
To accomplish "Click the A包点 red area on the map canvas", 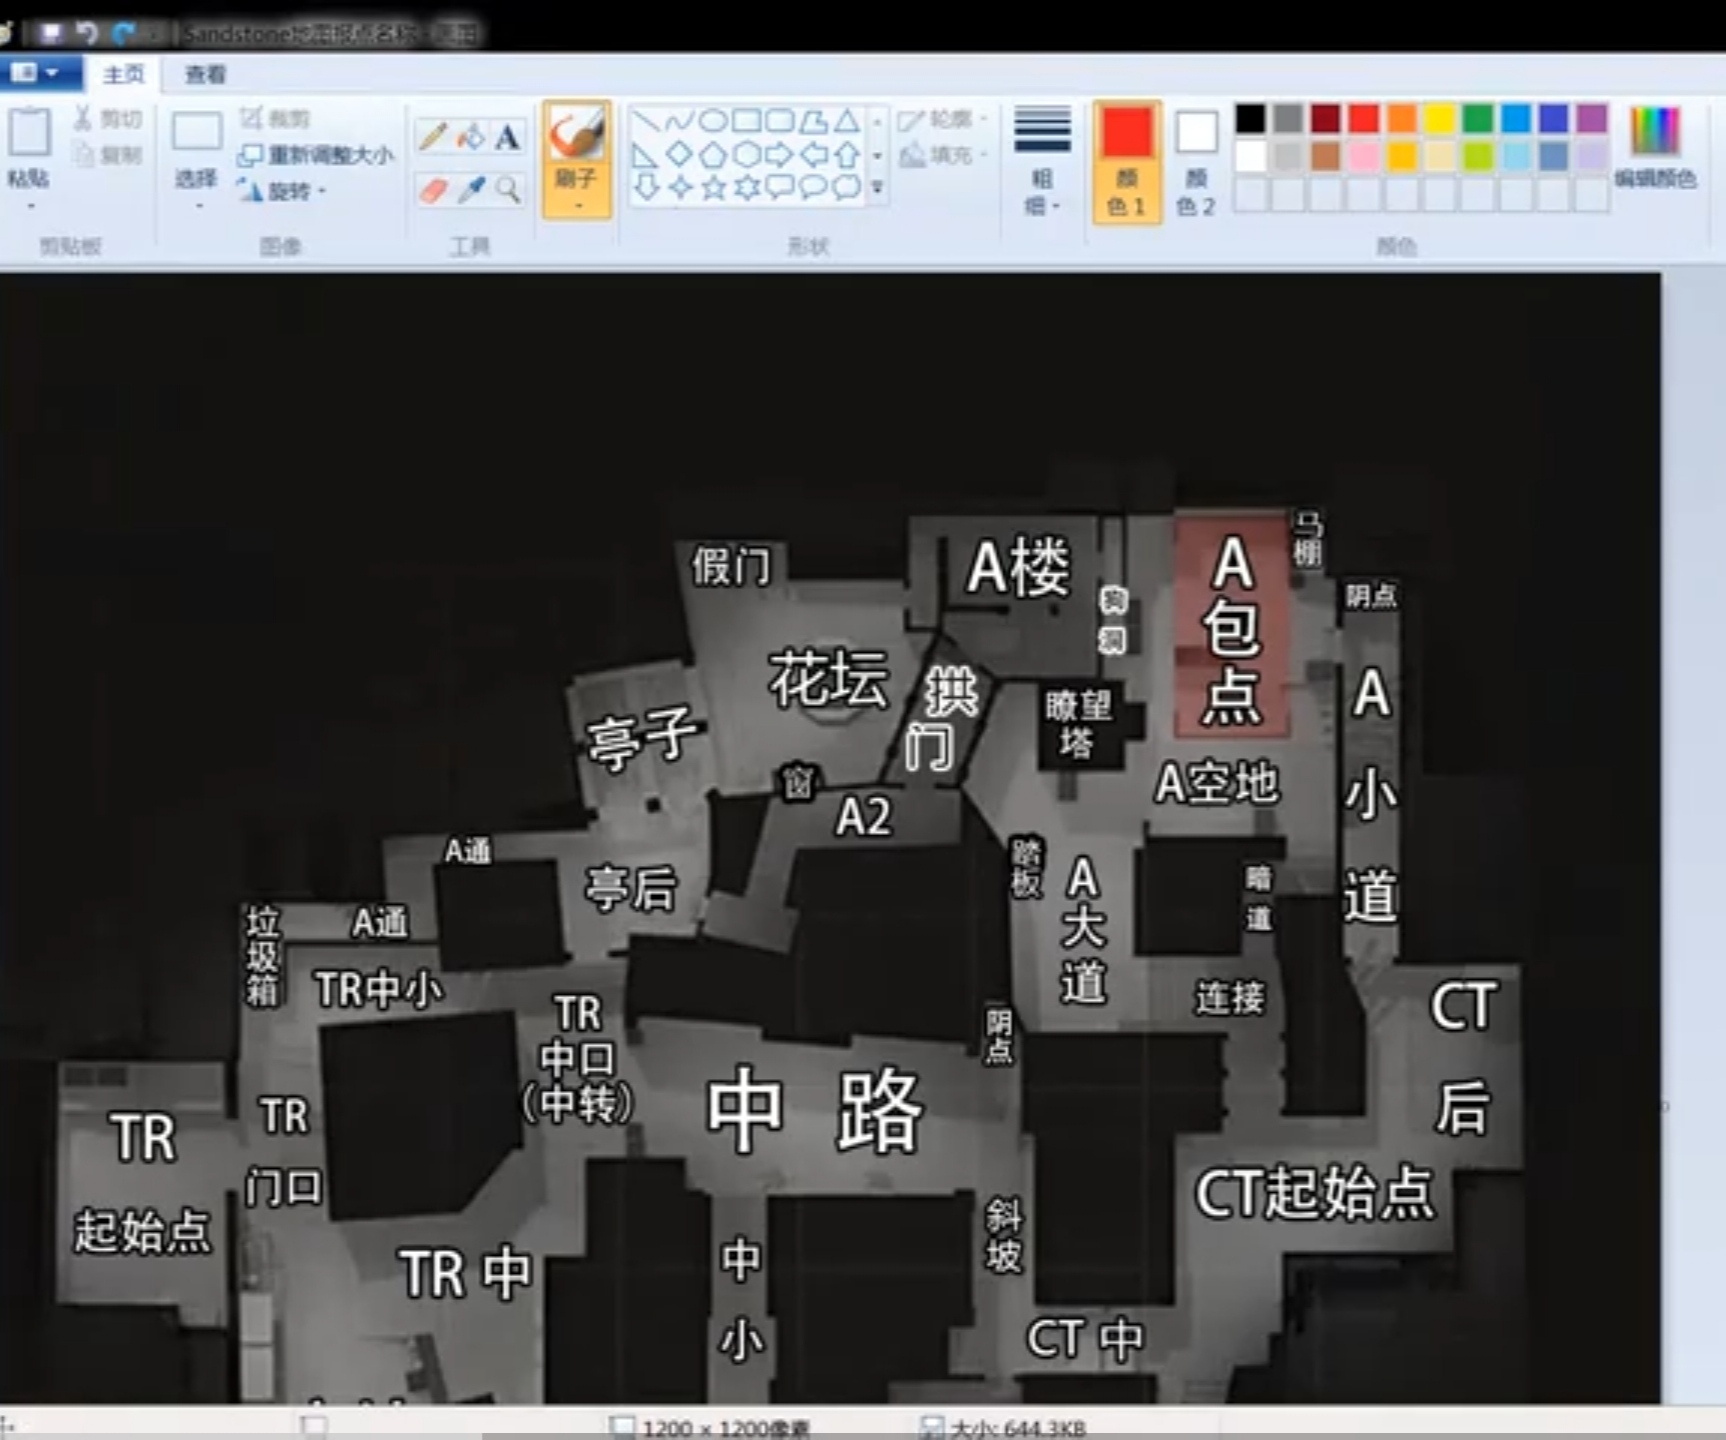I will tap(1232, 625).
